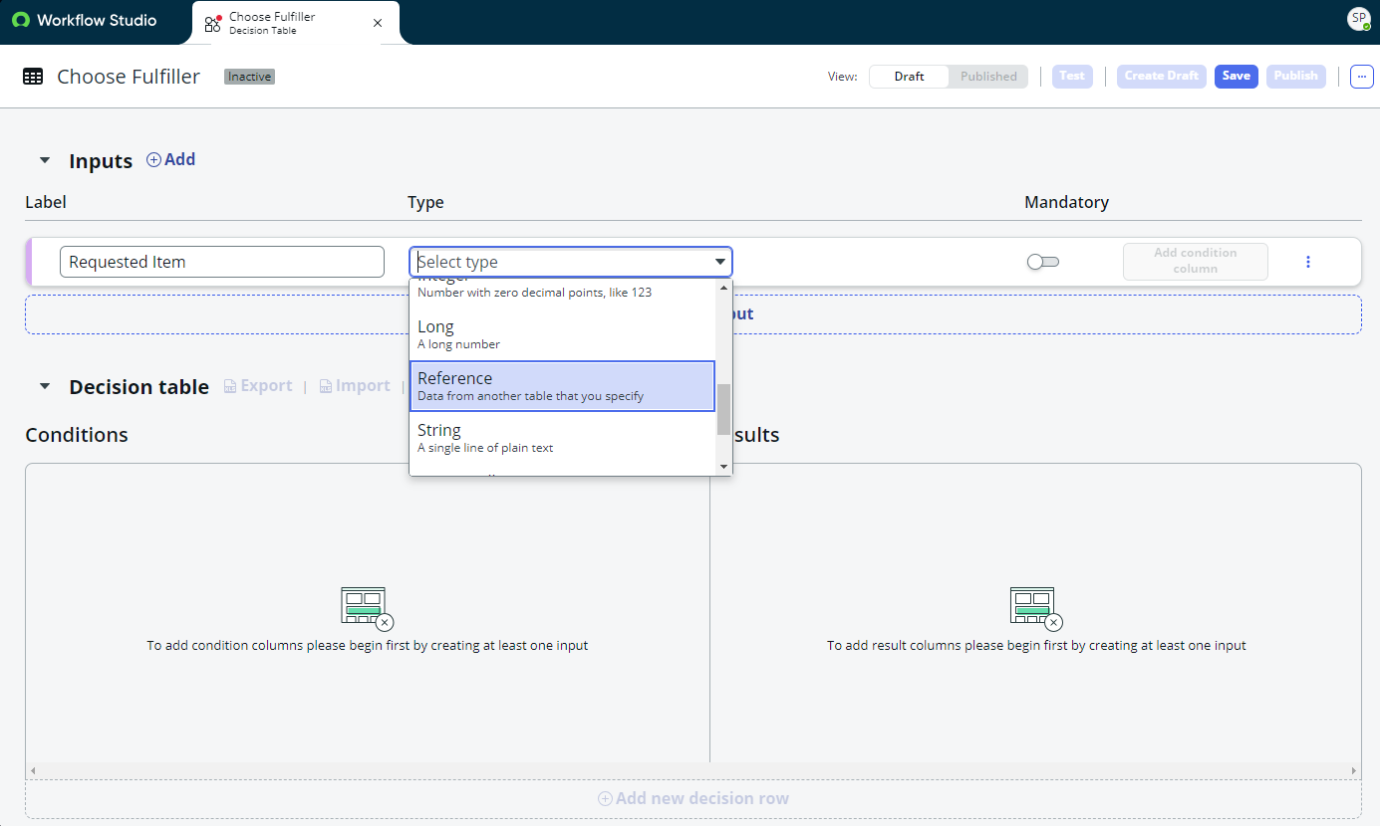Image resolution: width=1380 pixels, height=826 pixels.
Task: Click the Conditions heading
Action: coord(77,435)
